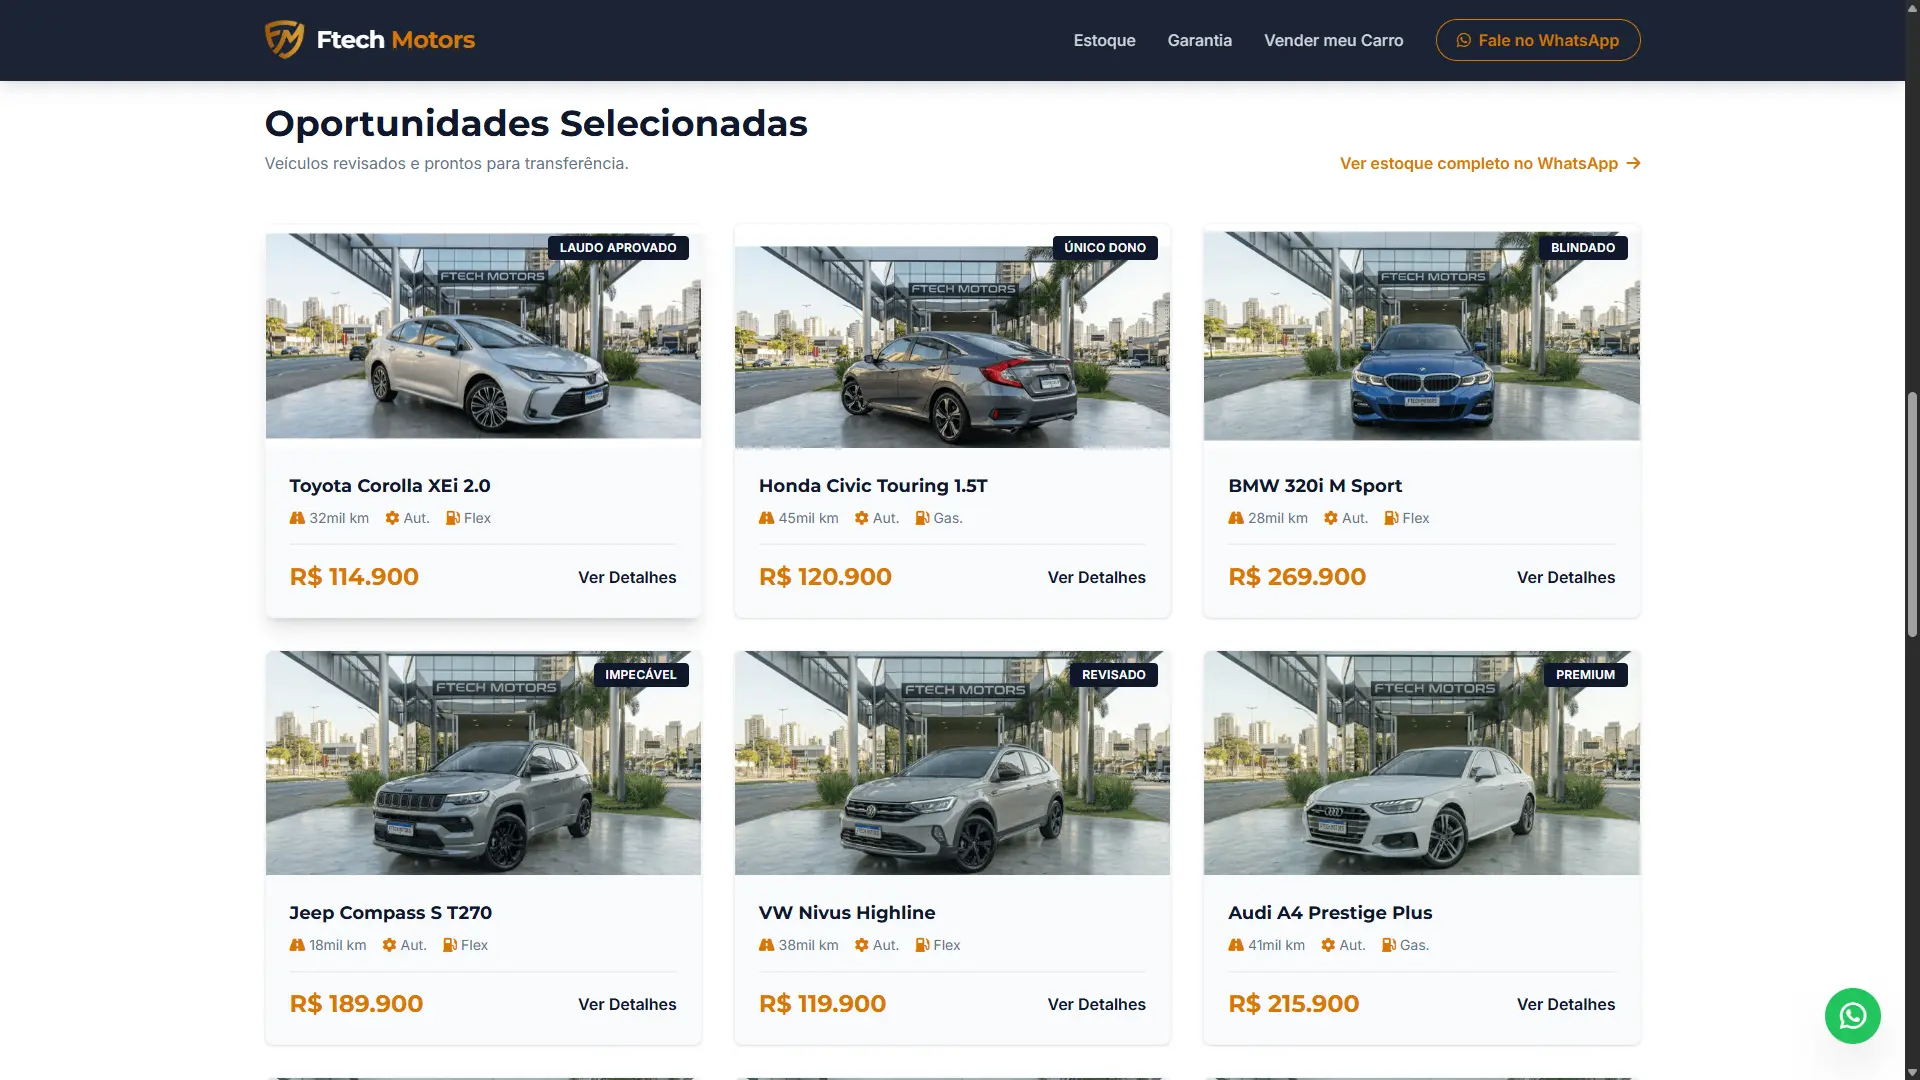View details of the Toyota Corolla XEi 2.0

click(627, 577)
